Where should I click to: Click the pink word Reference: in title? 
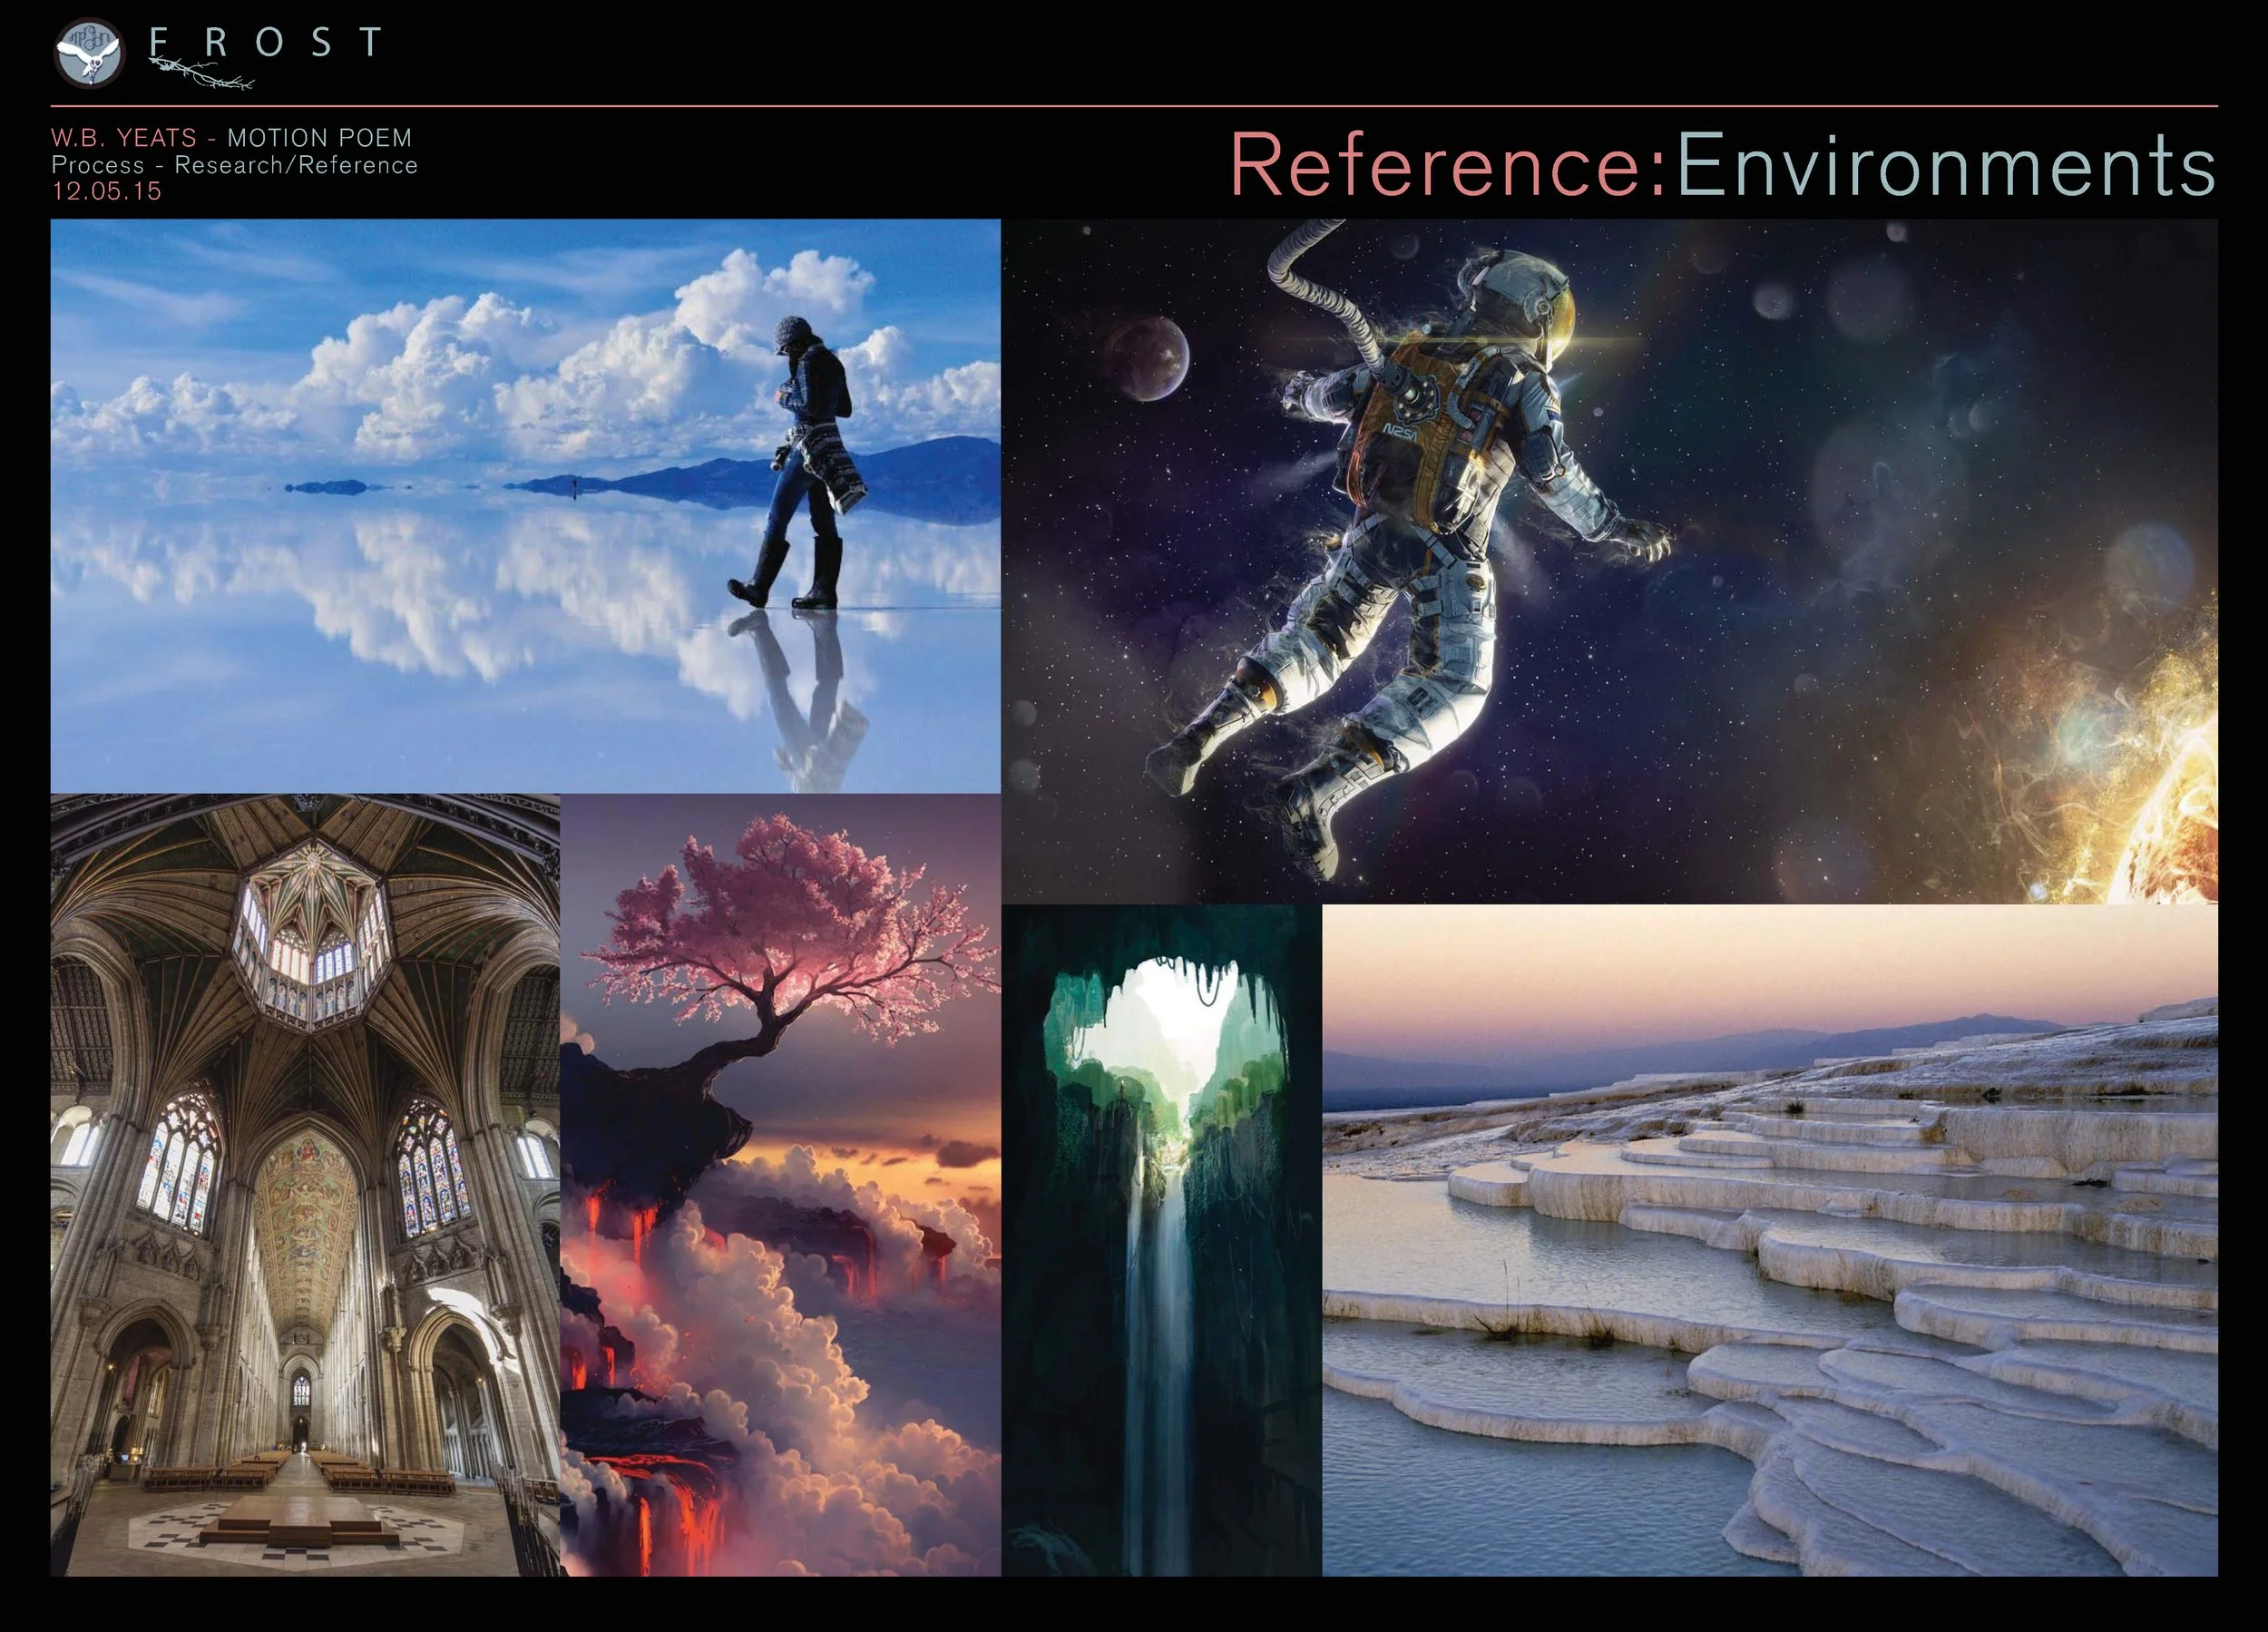1448,165
